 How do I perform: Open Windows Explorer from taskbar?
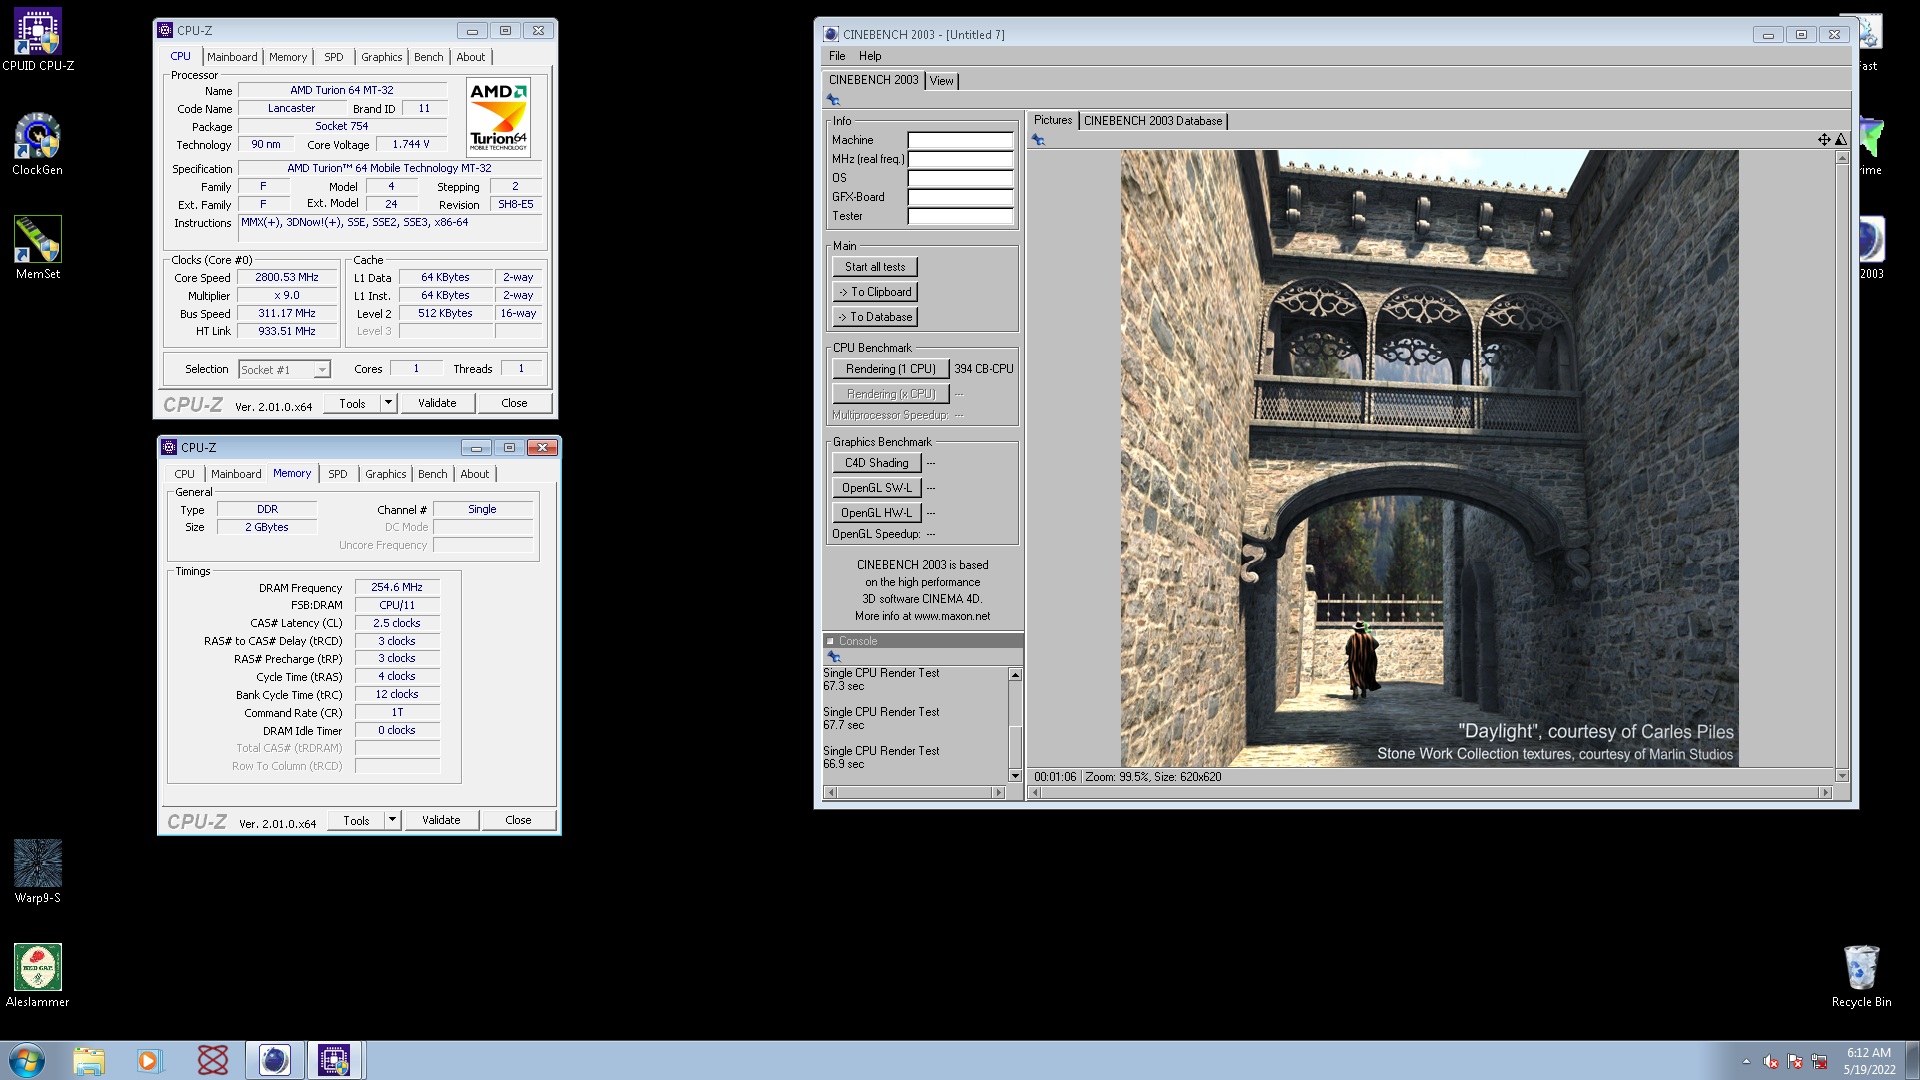click(x=88, y=1060)
